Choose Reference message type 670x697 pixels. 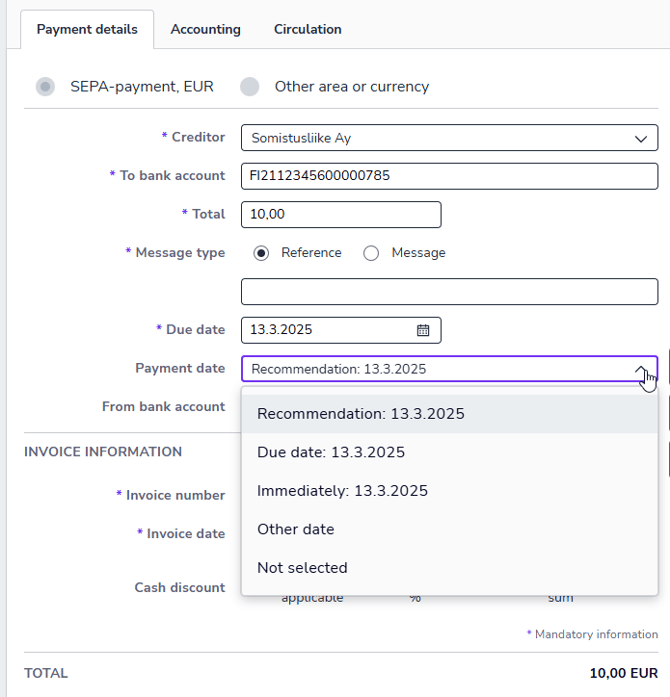coord(261,253)
